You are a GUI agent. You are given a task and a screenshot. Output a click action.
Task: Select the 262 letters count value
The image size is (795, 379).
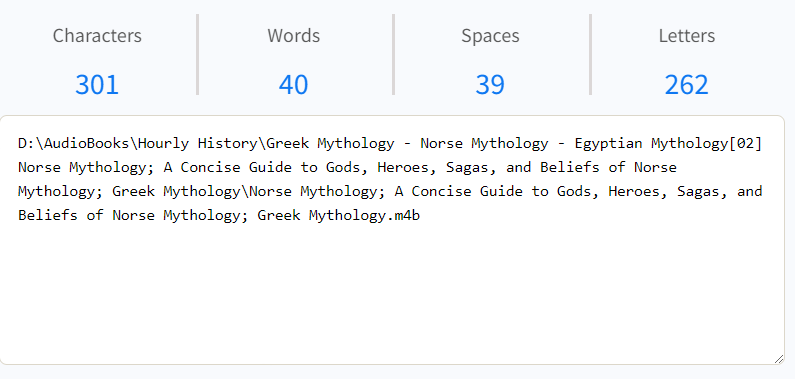pyautogui.click(x=686, y=84)
